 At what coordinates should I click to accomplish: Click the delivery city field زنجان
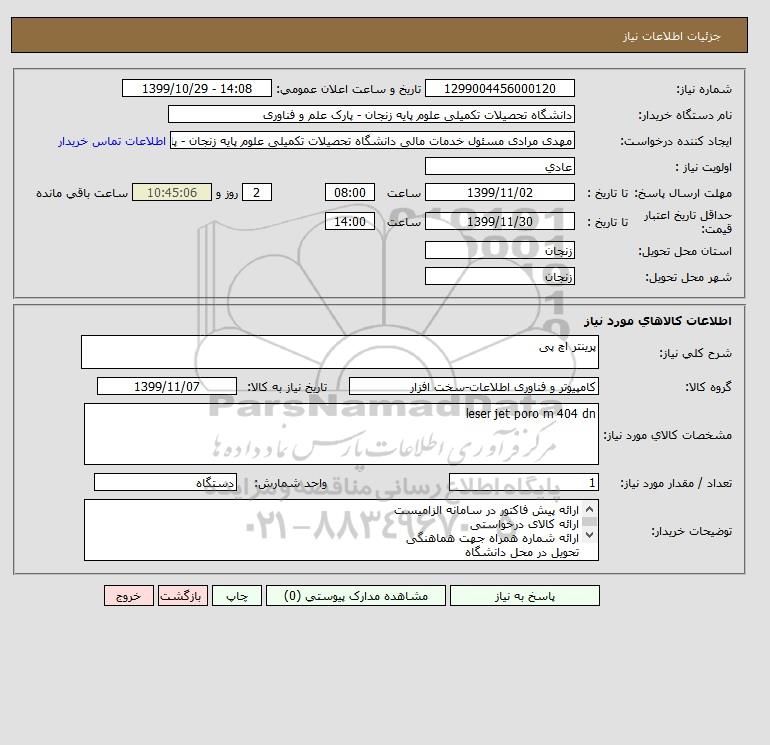pos(499,276)
